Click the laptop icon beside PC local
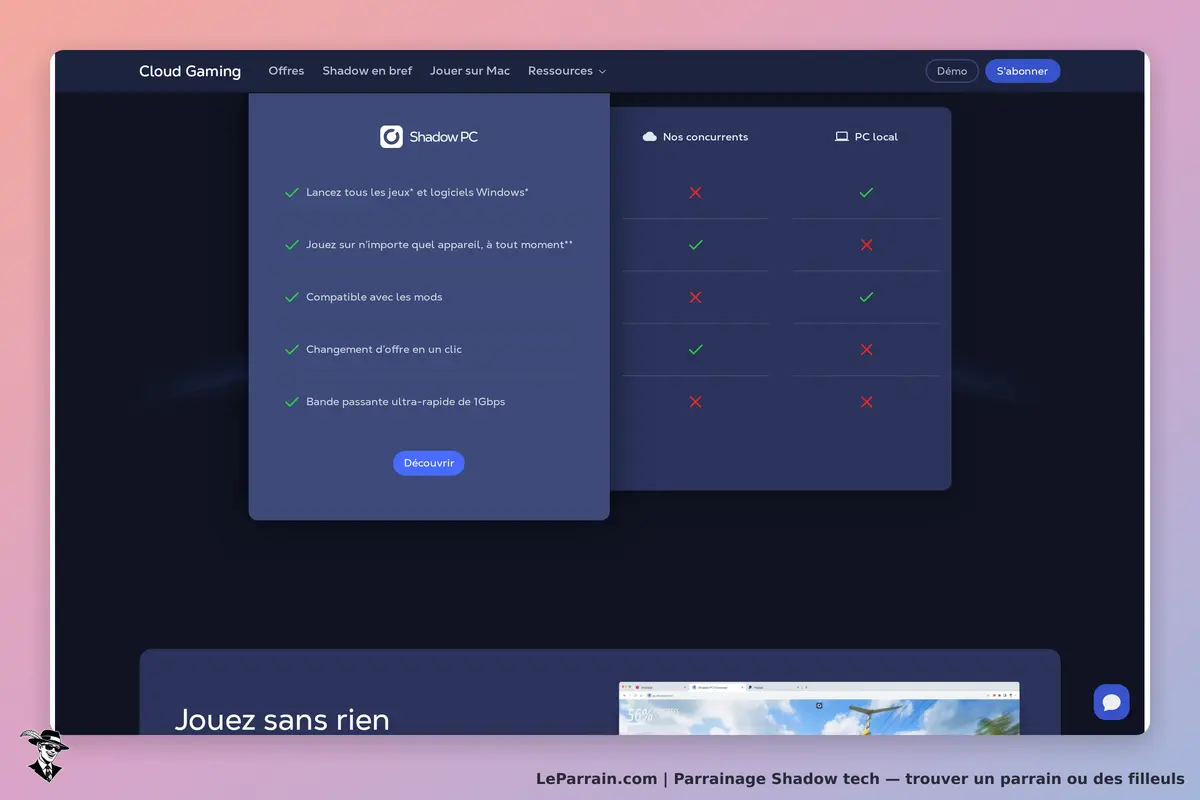 [842, 137]
